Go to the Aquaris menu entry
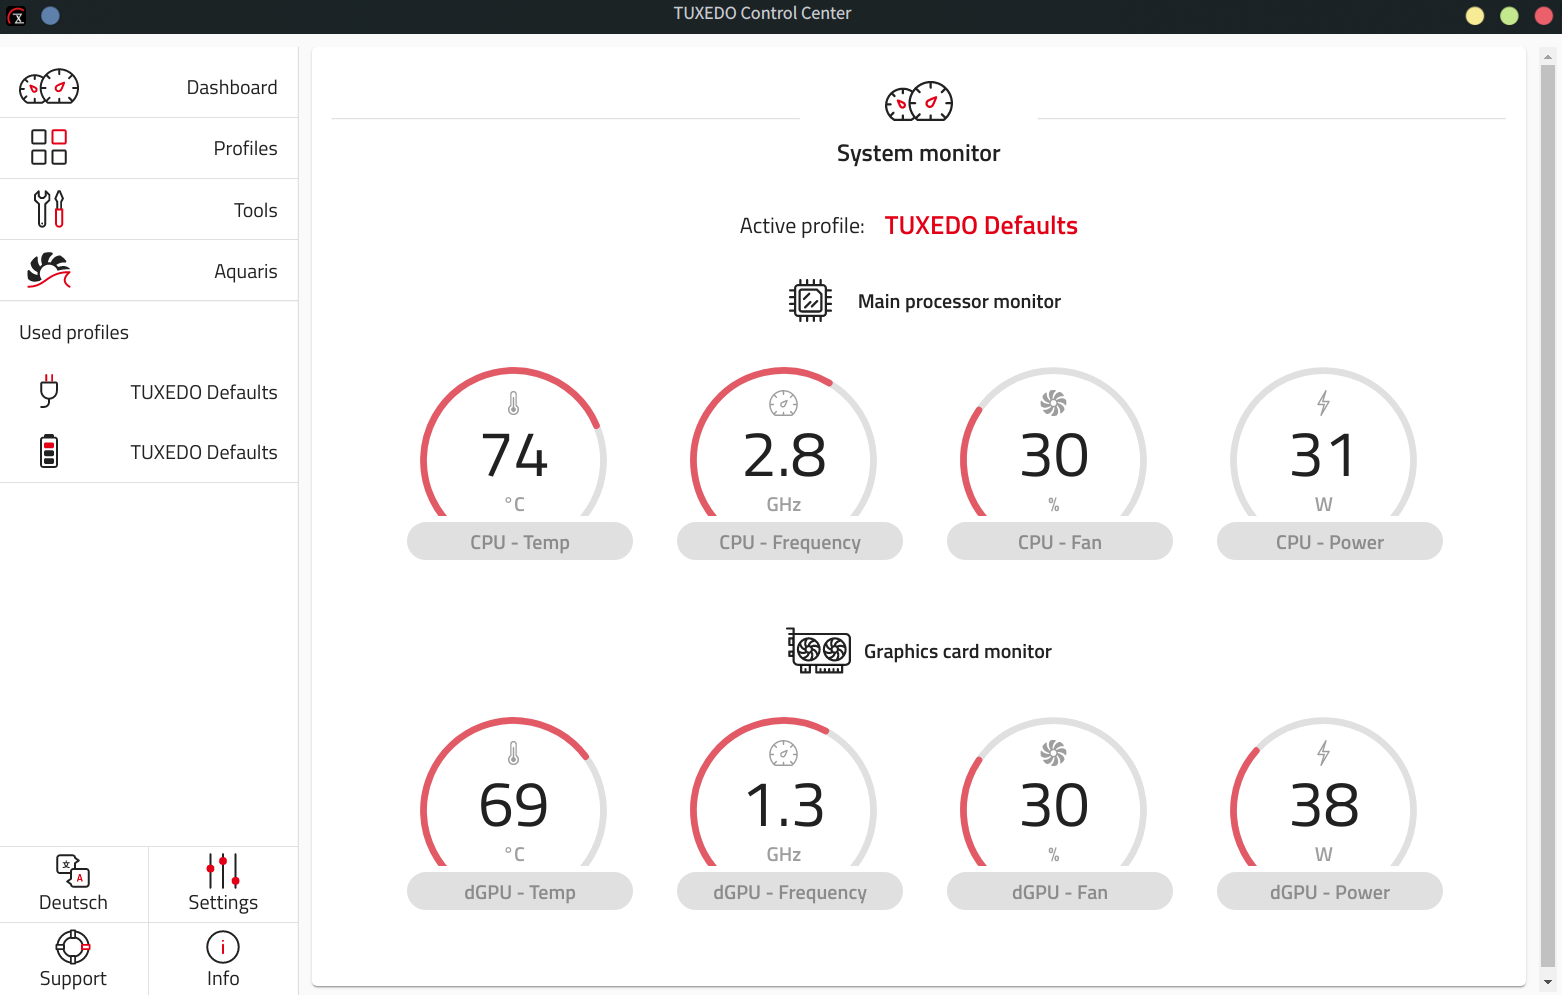This screenshot has height=995, width=1562. pos(245,271)
